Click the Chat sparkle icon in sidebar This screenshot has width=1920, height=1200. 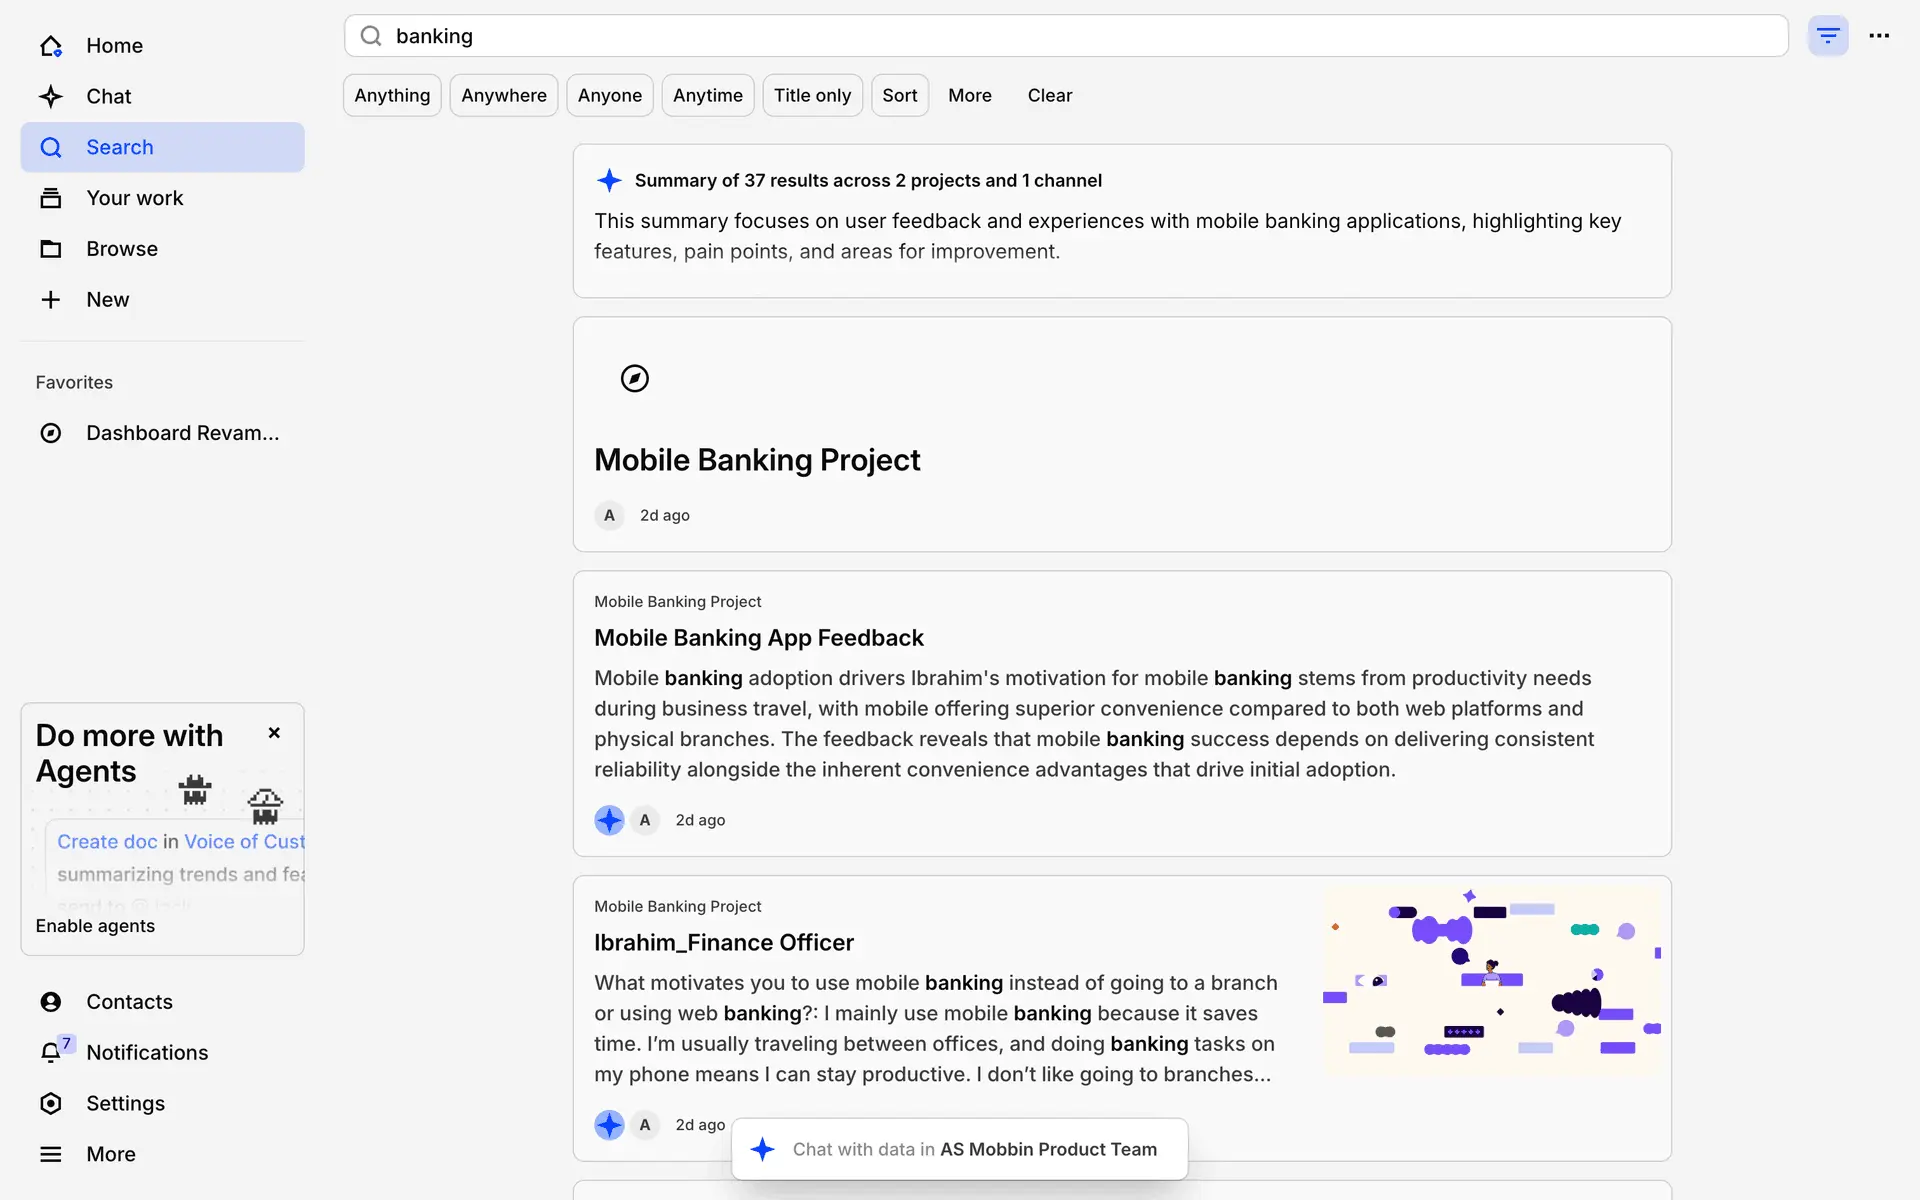coord(51,96)
